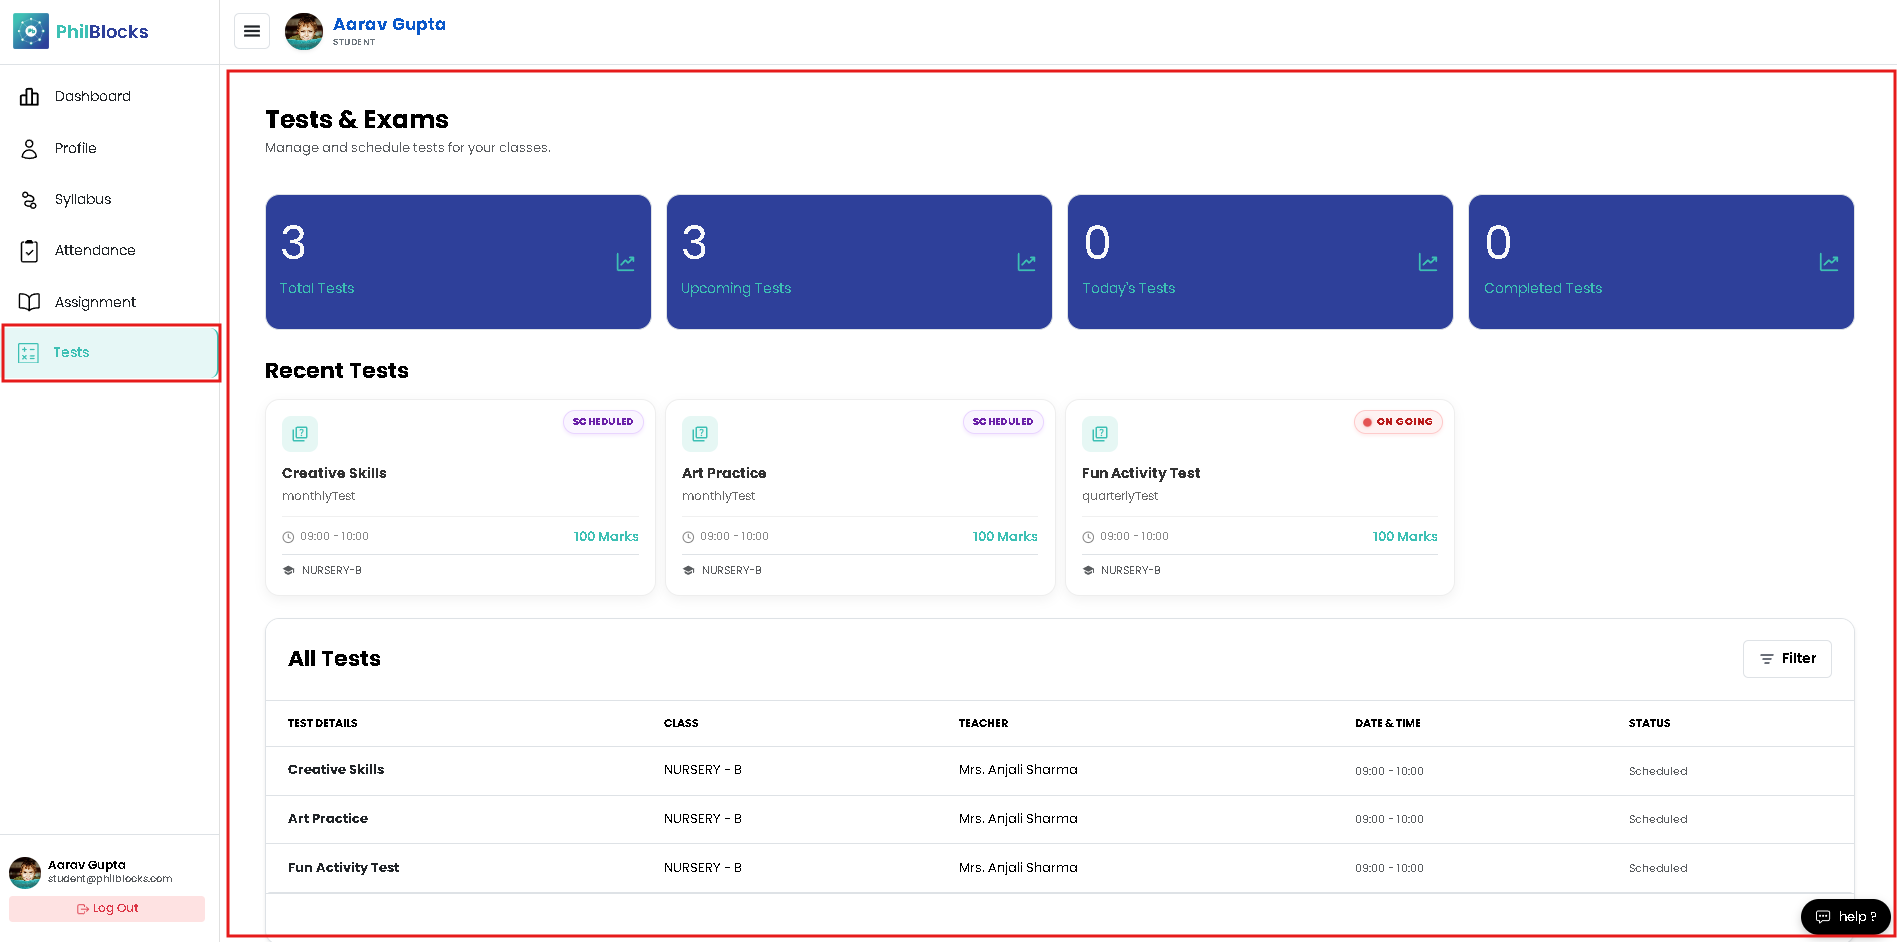The height and width of the screenshot is (942, 1897).
Task: Open the help chat widget
Action: pos(1846,917)
